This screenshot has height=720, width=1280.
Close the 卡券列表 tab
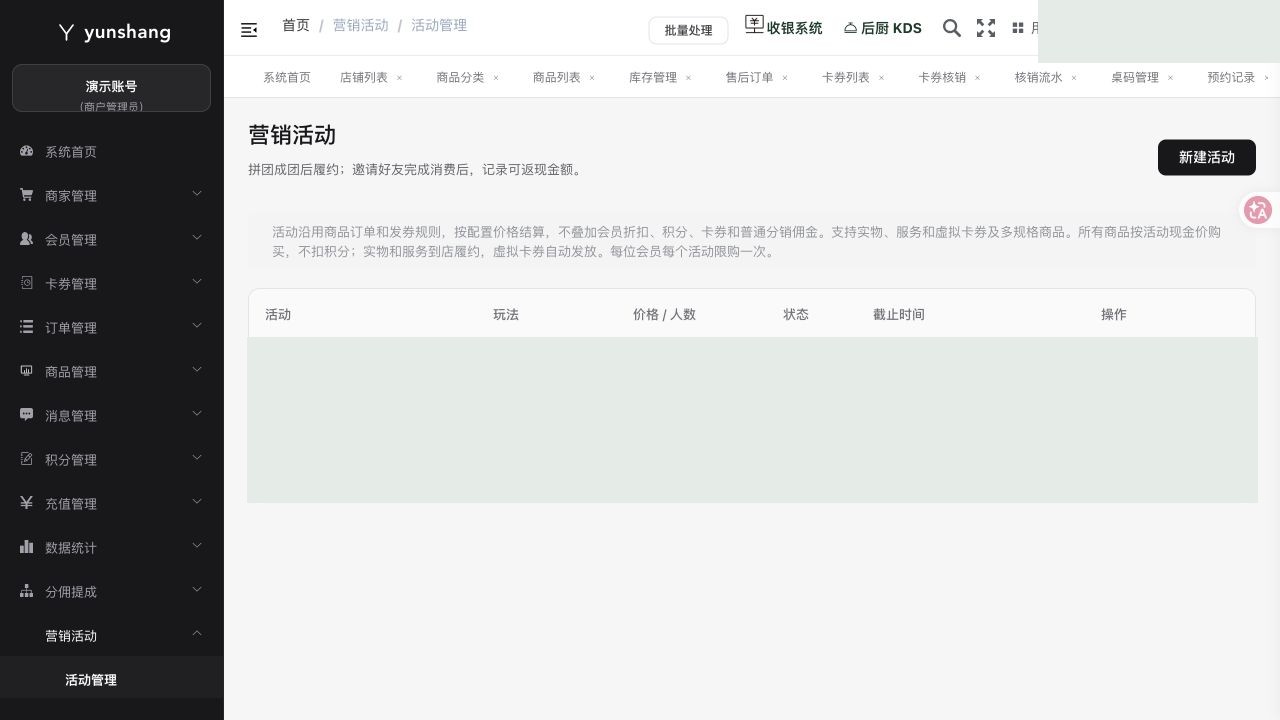881,77
